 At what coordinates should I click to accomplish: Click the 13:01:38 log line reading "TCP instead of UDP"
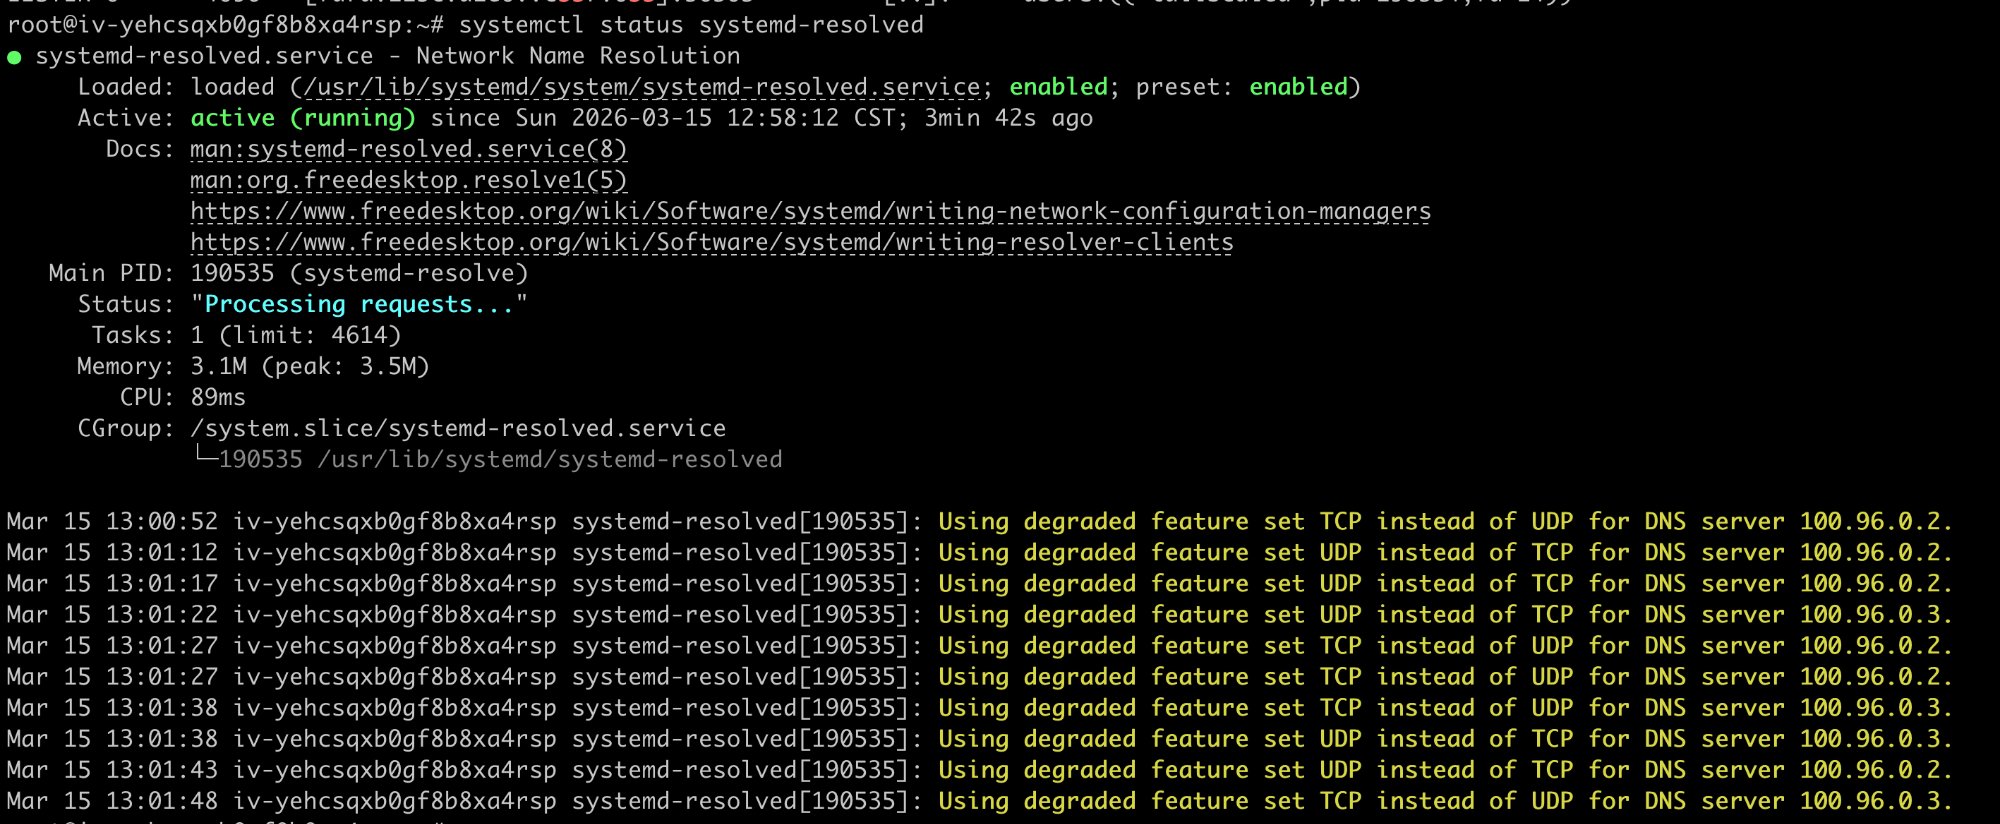979,707
